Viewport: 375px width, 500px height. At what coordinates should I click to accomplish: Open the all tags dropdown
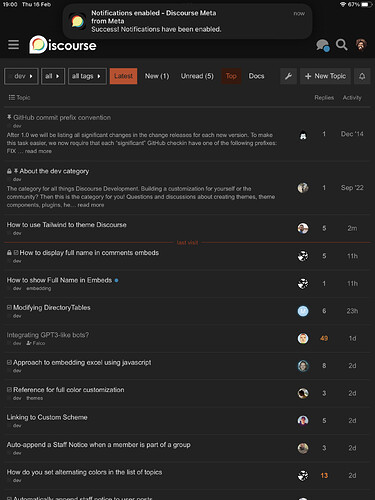pos(87,76)
